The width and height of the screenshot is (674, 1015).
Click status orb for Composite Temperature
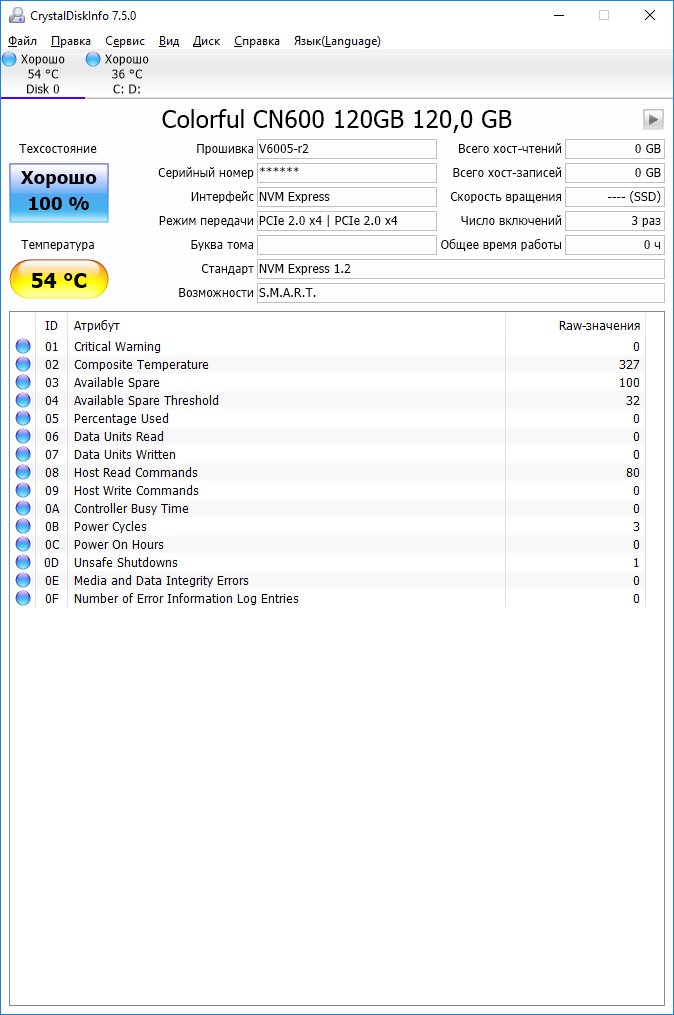coord(23,364)
